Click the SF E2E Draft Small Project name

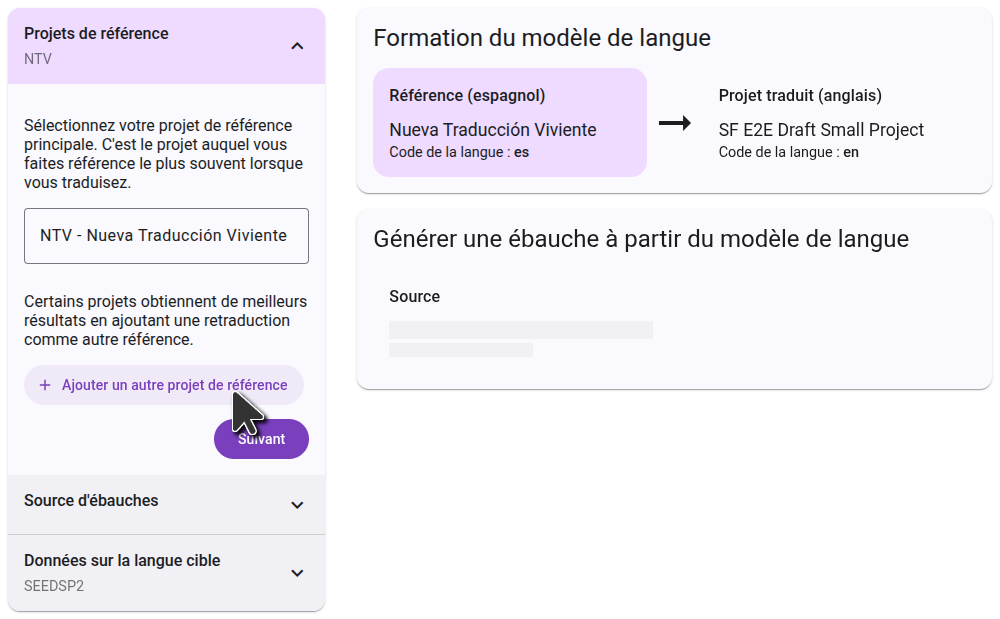click(x=821, y=130)
